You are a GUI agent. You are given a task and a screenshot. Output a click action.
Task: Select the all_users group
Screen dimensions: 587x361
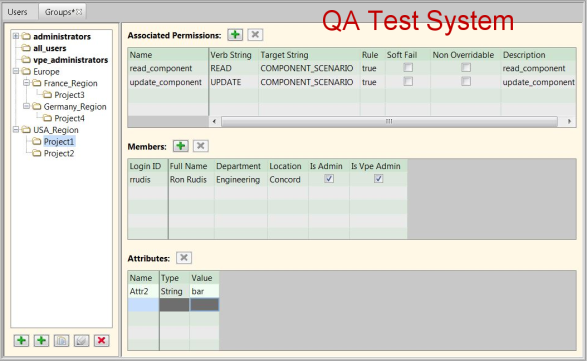(49, 48)
